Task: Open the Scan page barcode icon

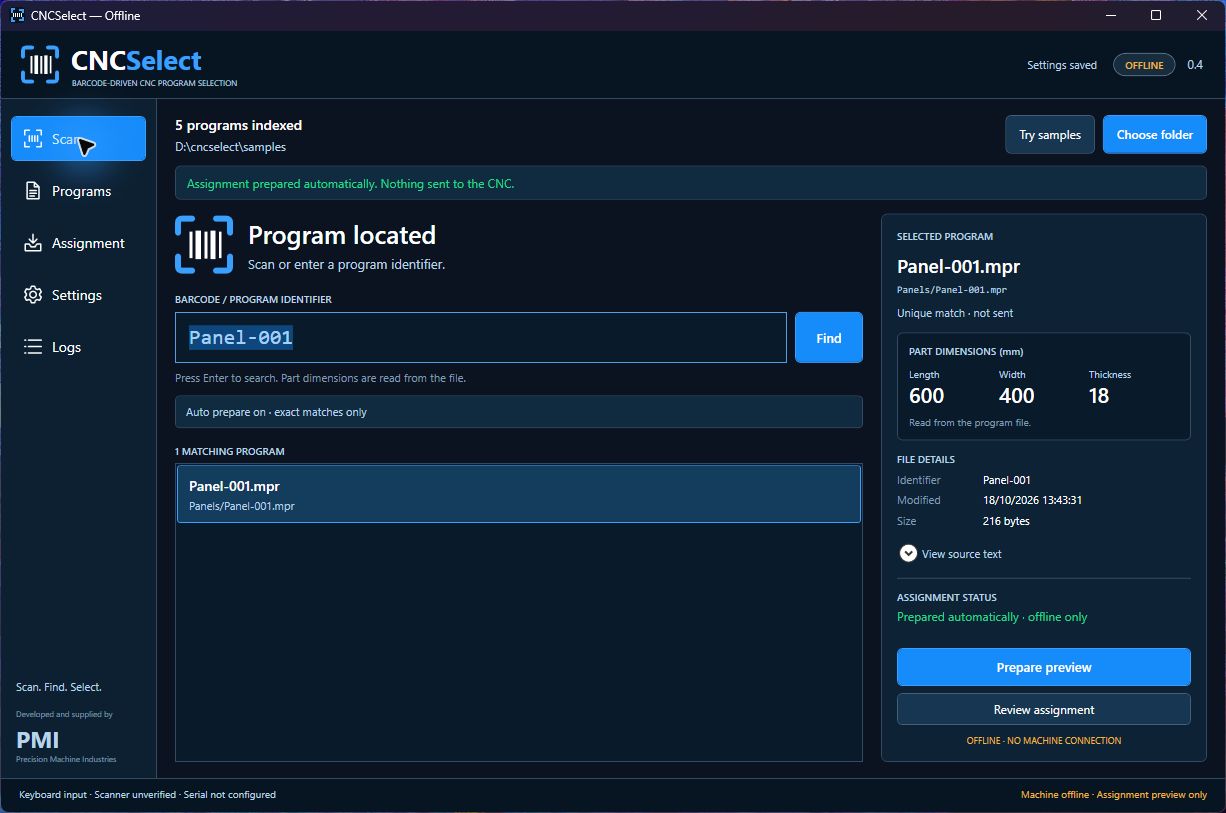Action: pyautogui.click(x=33, y=139)
